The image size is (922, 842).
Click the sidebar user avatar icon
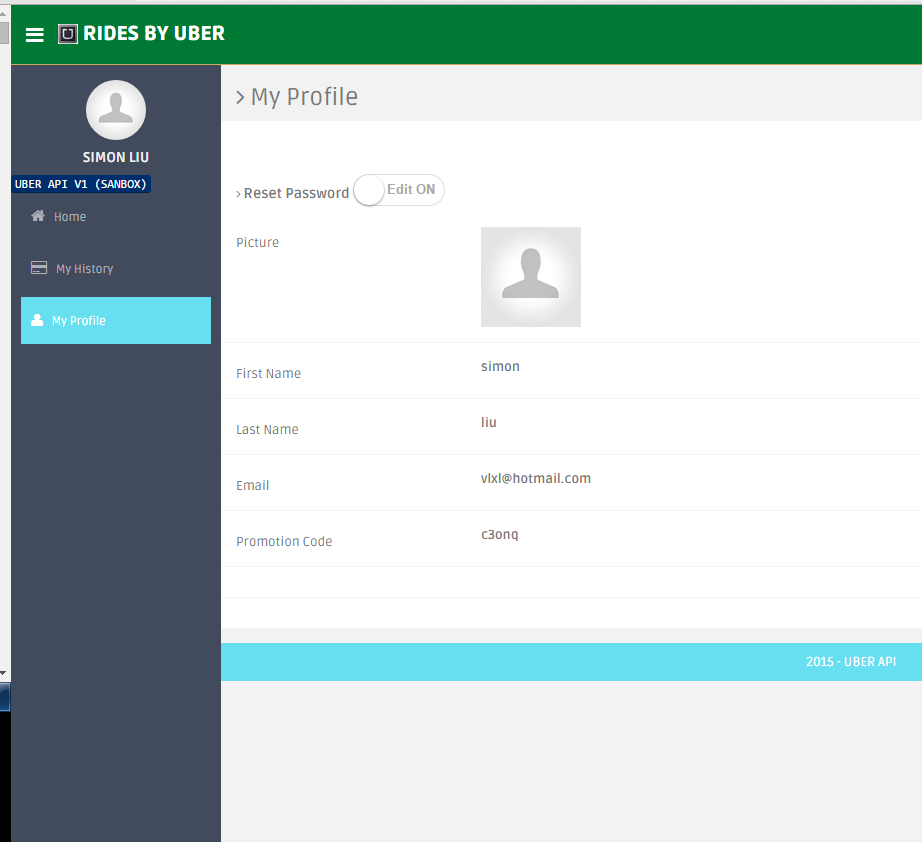[116, 110]
